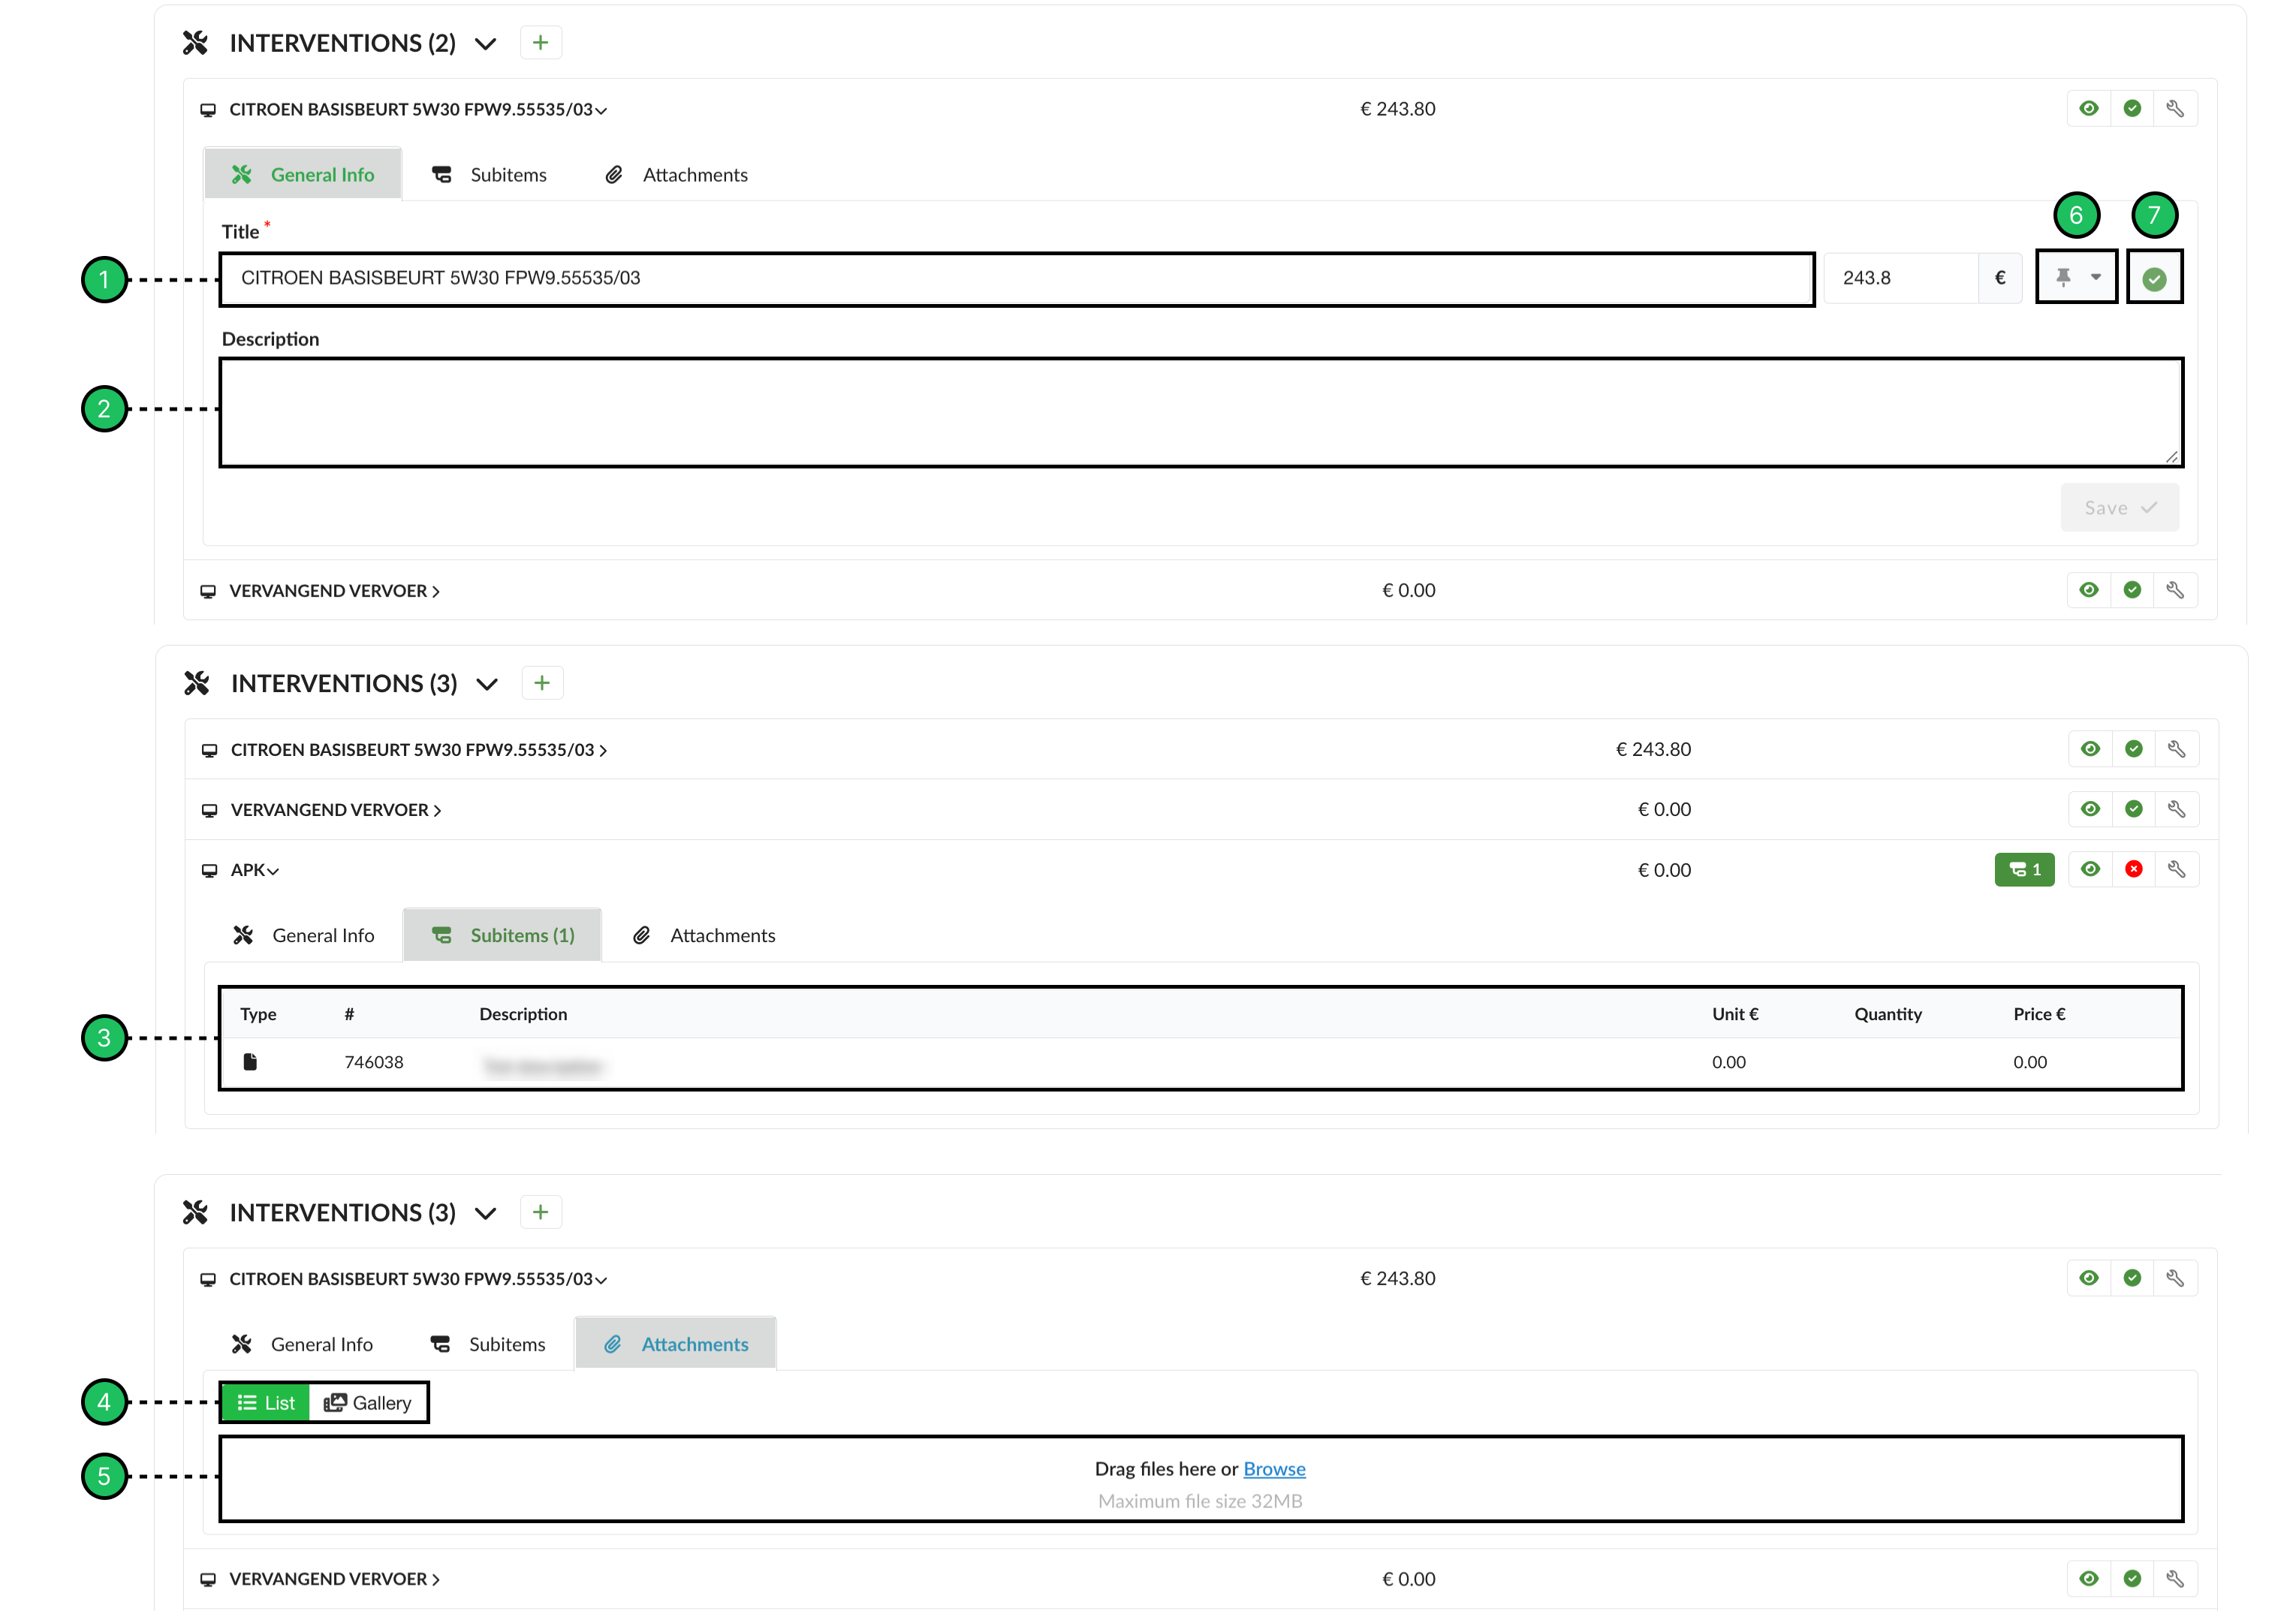The width and height of the screenshot is (2296, 1611).
Task: Toggle eye visibility on the APK row
Action: pyautogui.click(x=2090, y=869)
